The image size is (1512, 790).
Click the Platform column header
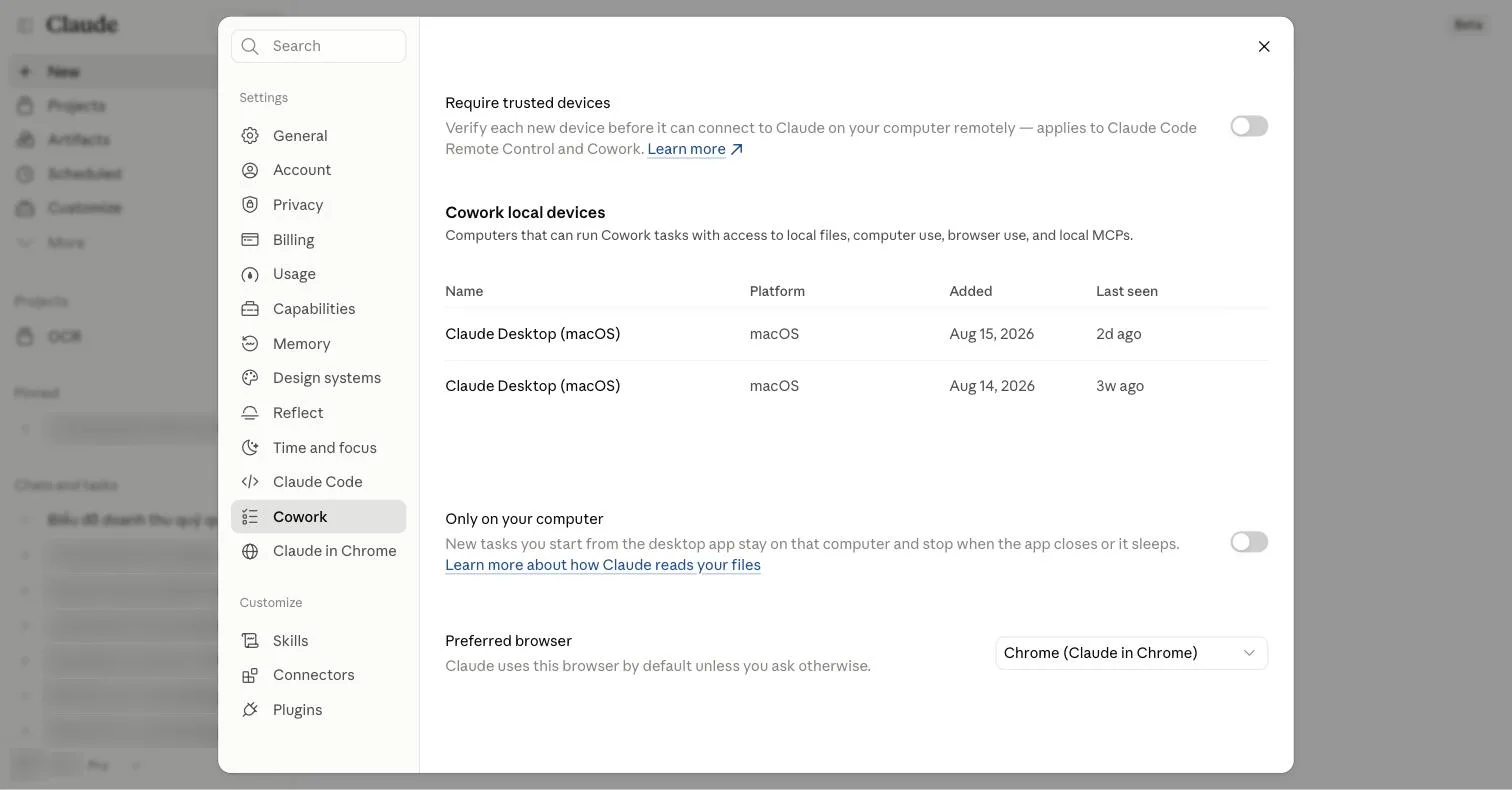coord(777,291)
